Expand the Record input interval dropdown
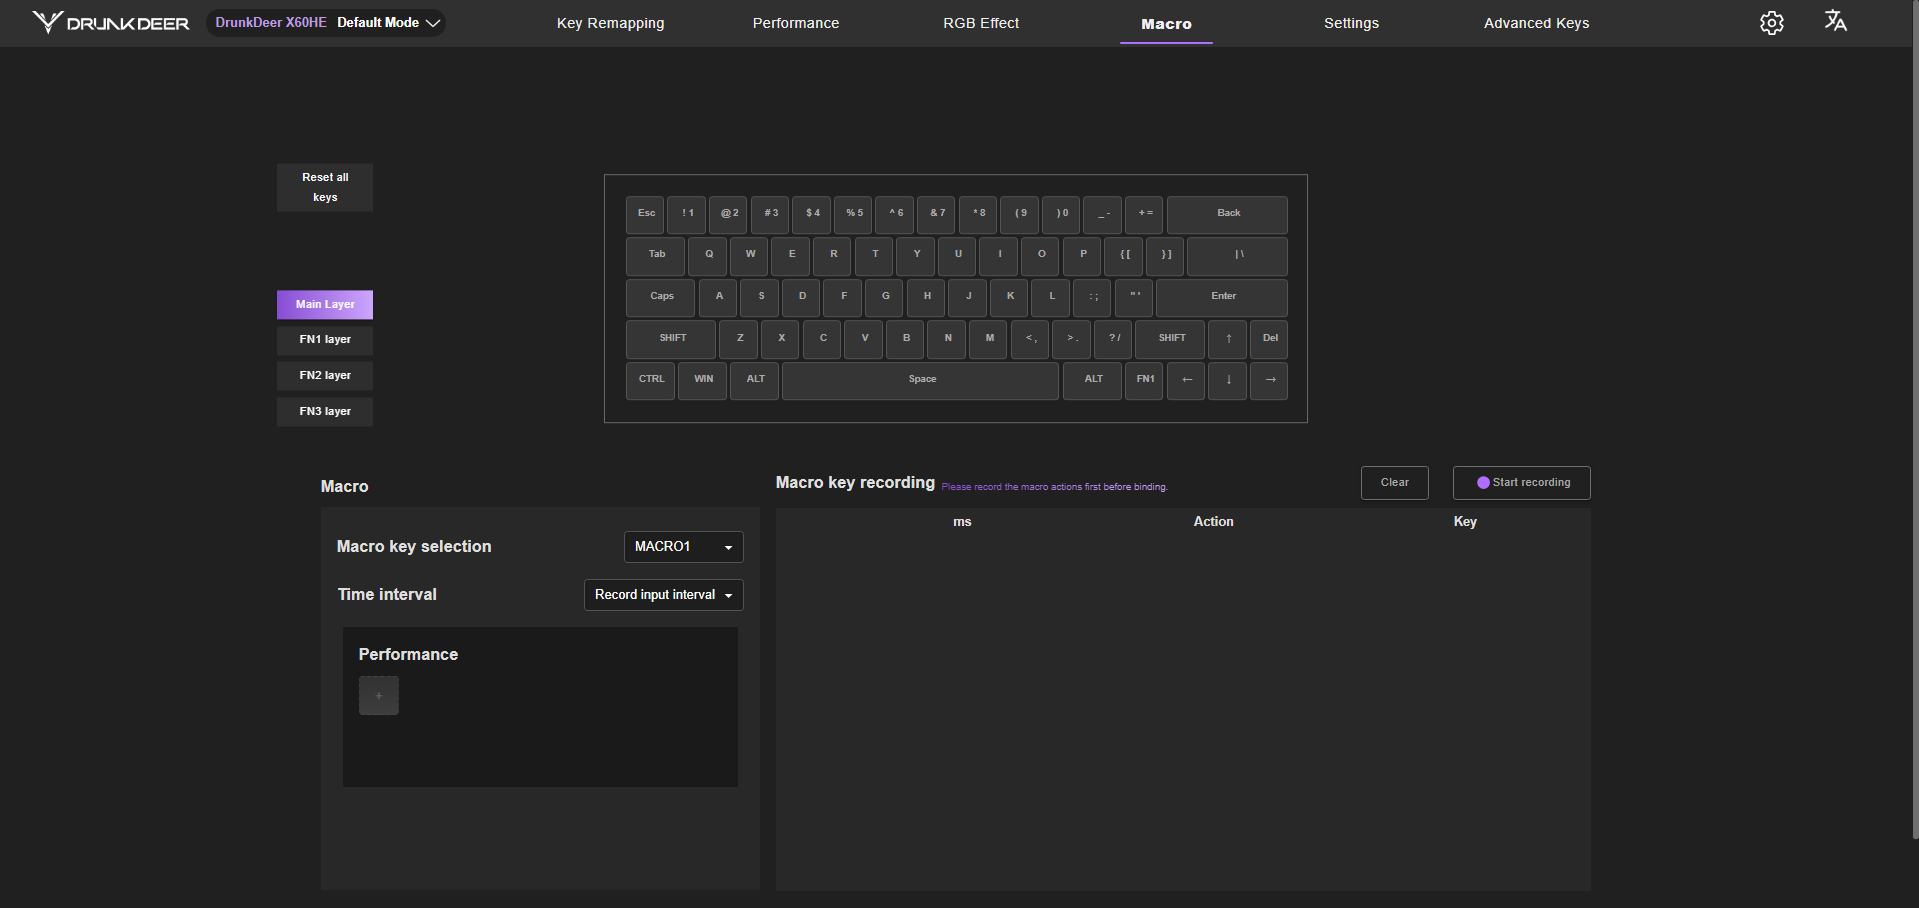The image size is (1919, 908). point(663,595)
